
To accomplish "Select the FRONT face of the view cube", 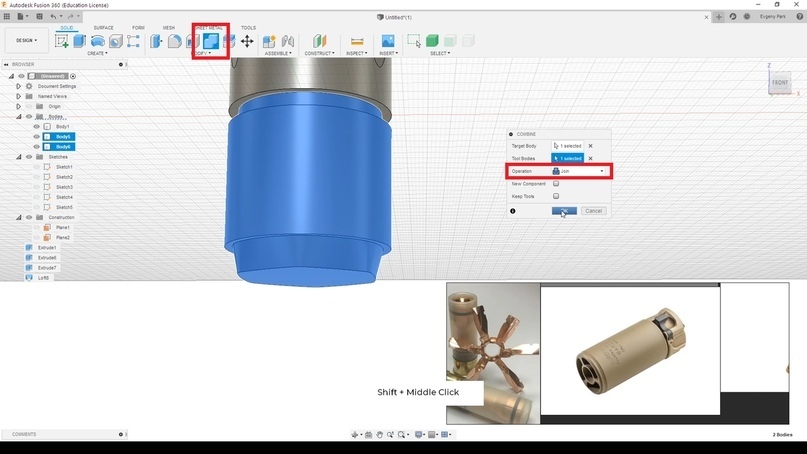I will point(779,83).
